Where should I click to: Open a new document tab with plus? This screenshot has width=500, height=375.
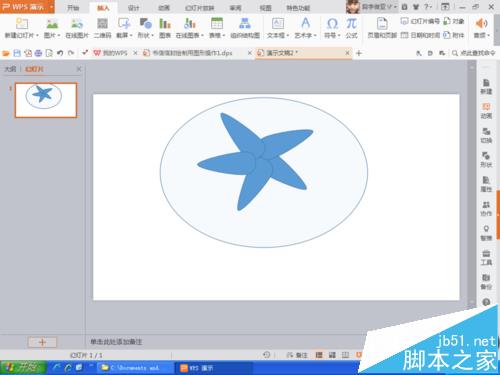[359, 53]
